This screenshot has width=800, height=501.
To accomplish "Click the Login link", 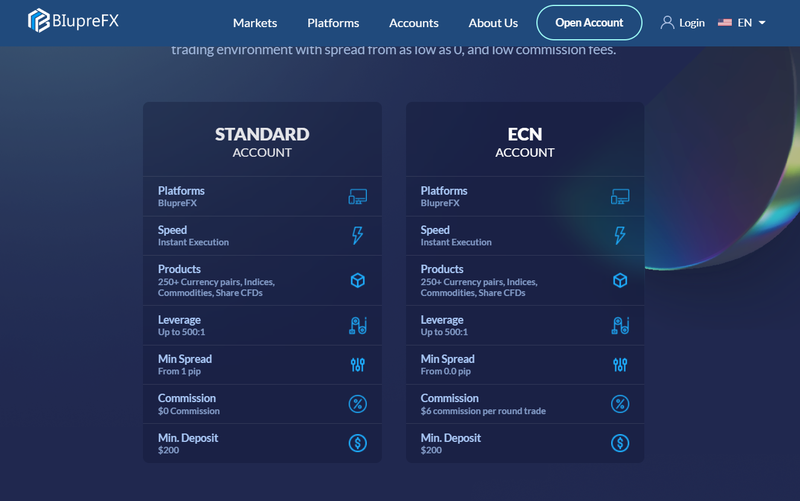I will 691,23.
